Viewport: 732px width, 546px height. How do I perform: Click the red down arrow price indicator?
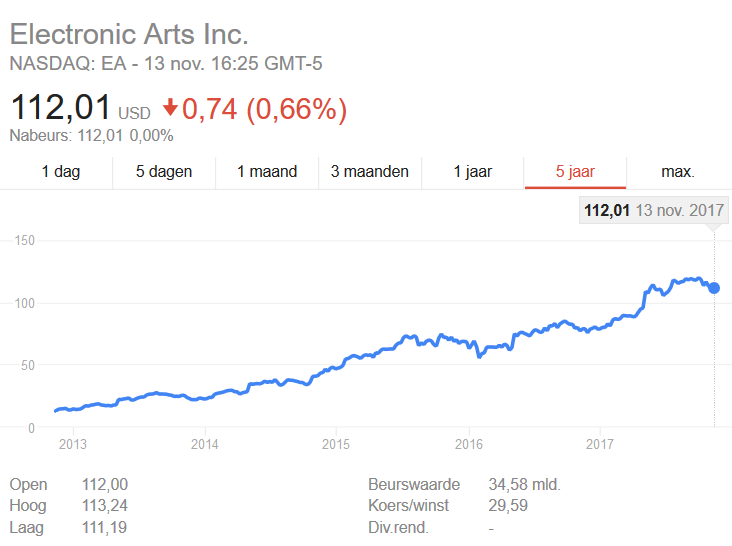click(170, 108)
